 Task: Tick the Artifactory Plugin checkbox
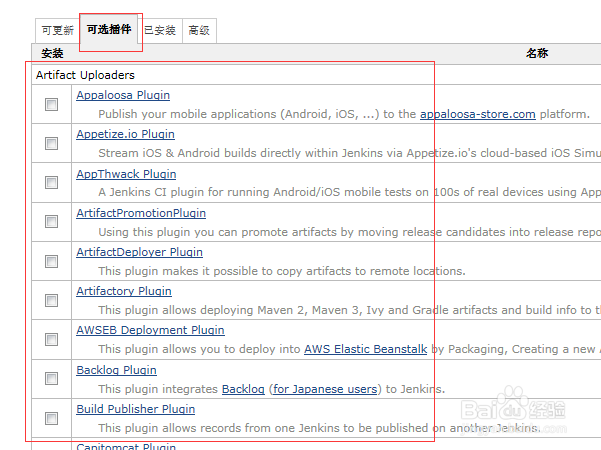coord(51,300)
